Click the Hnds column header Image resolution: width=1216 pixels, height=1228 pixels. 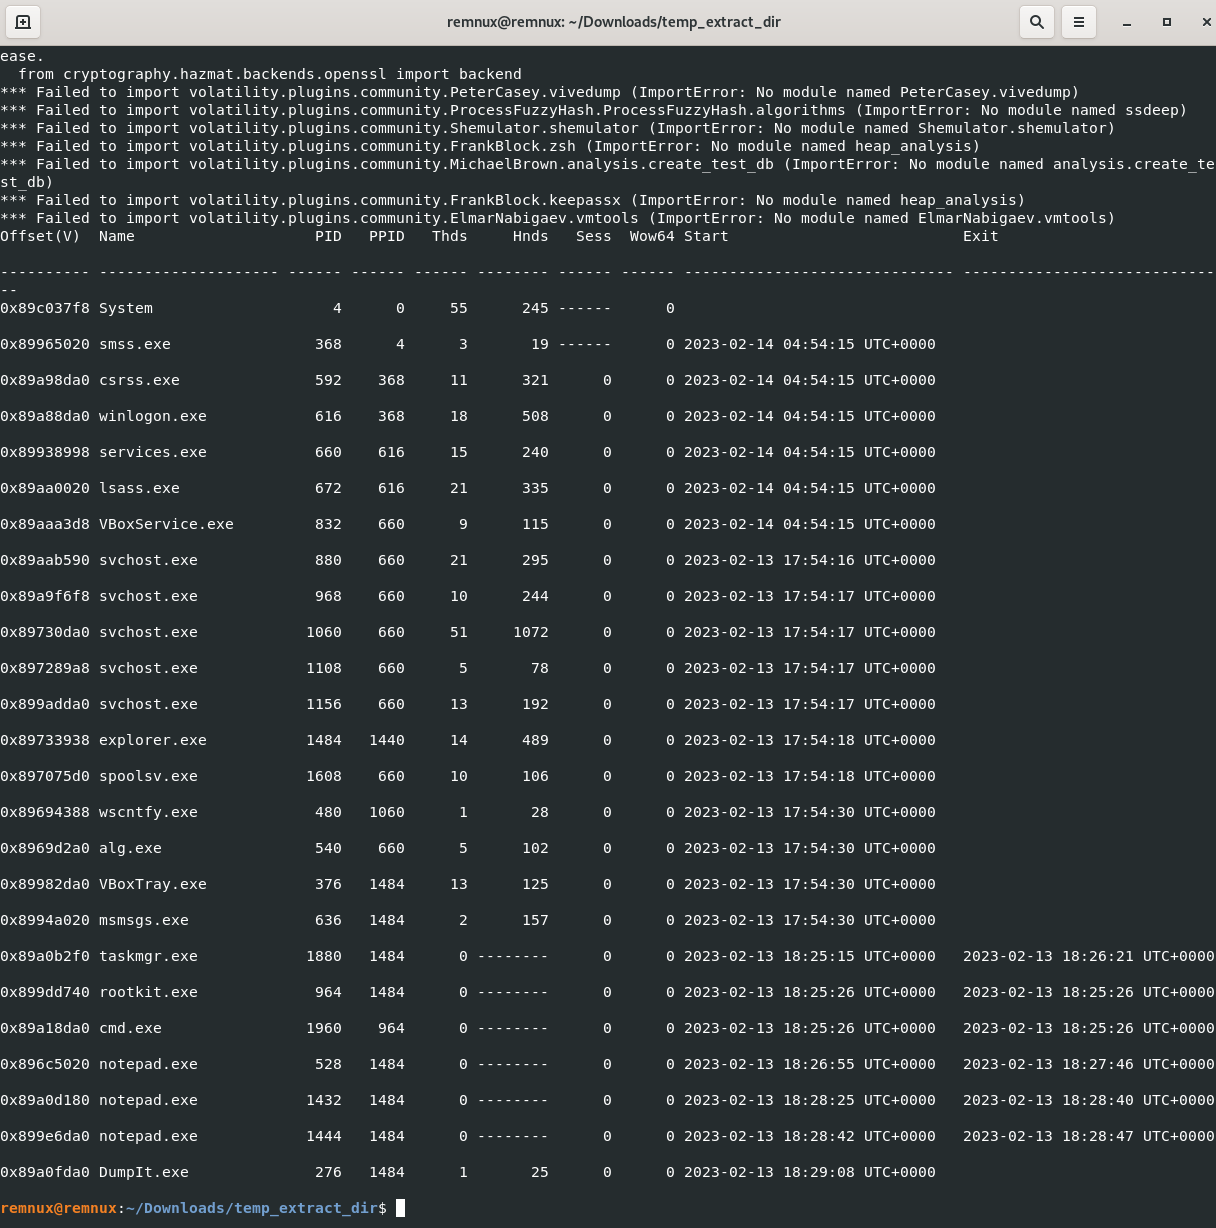(531, 236)
